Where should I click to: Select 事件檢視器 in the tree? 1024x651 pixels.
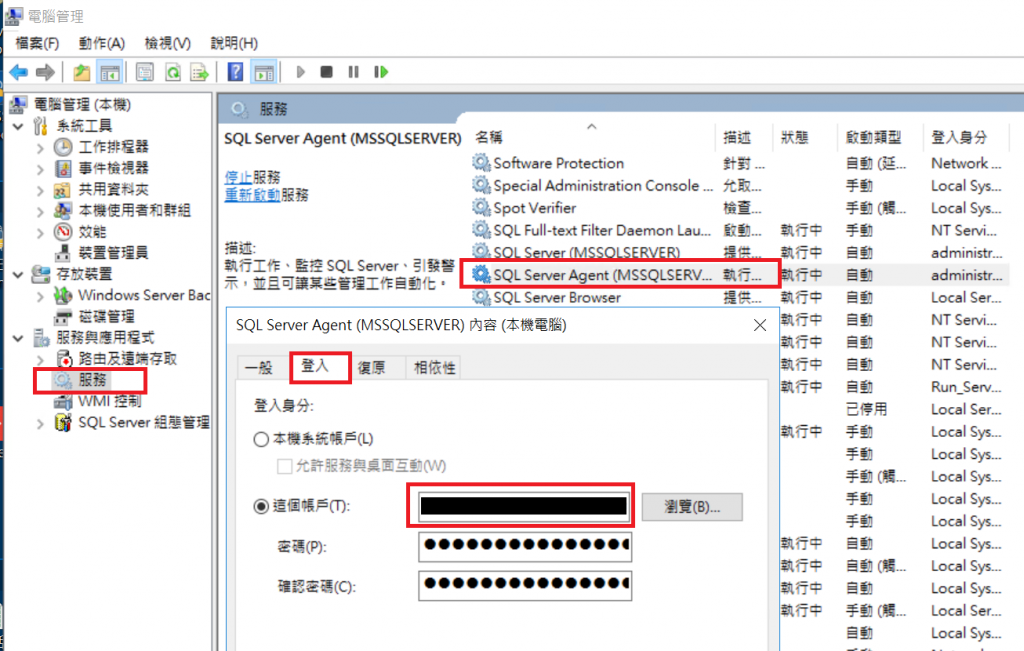[x=113, y=168]
